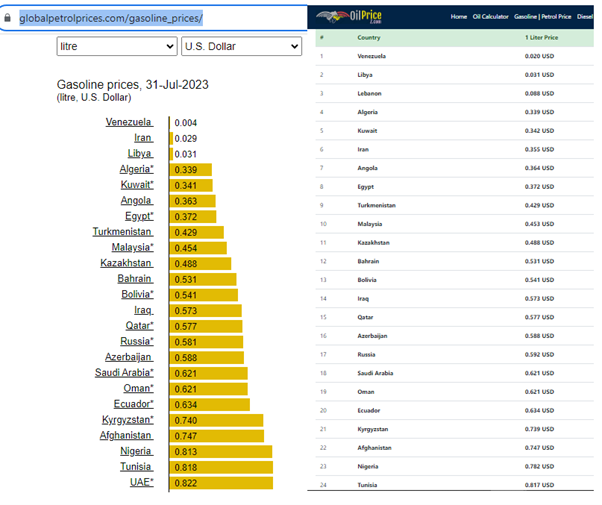Open the Oil Calculator menu item
602x505 pixels.
[x=490, y=17]
